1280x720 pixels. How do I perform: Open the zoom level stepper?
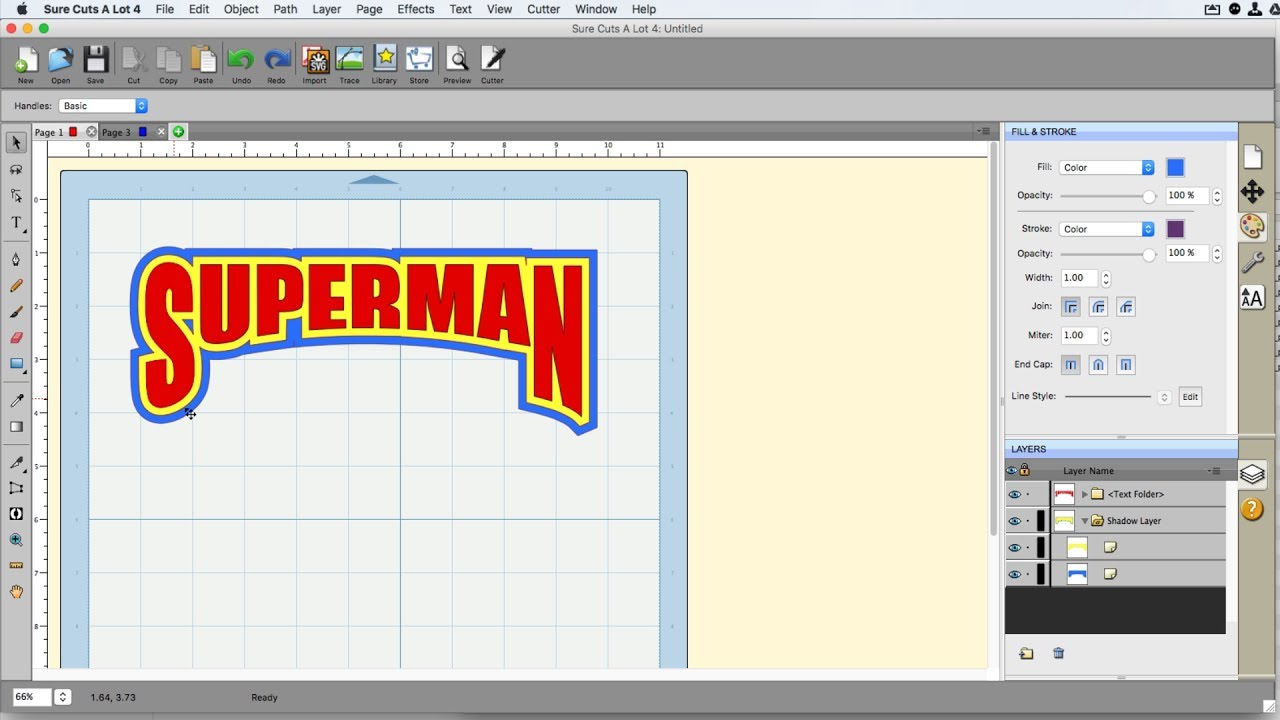click(x=62, y=697)
